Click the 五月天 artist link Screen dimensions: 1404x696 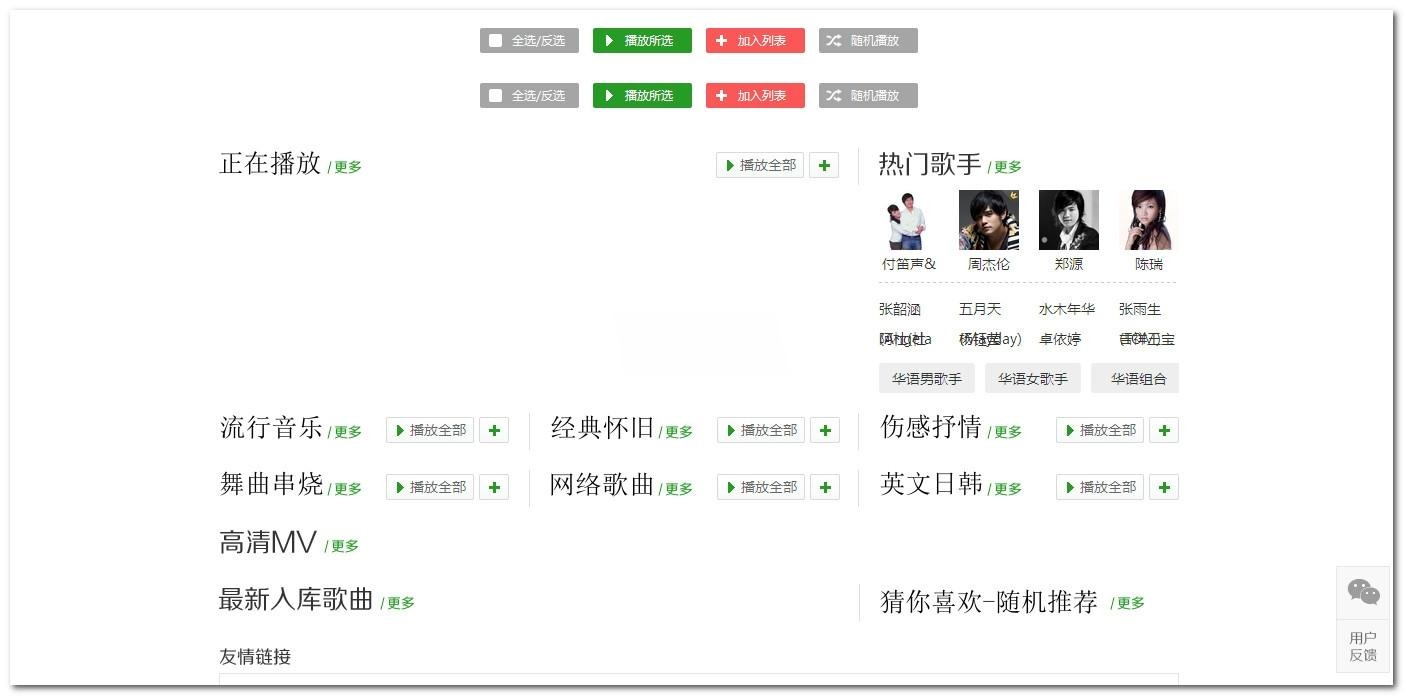[x=981, y=309]
